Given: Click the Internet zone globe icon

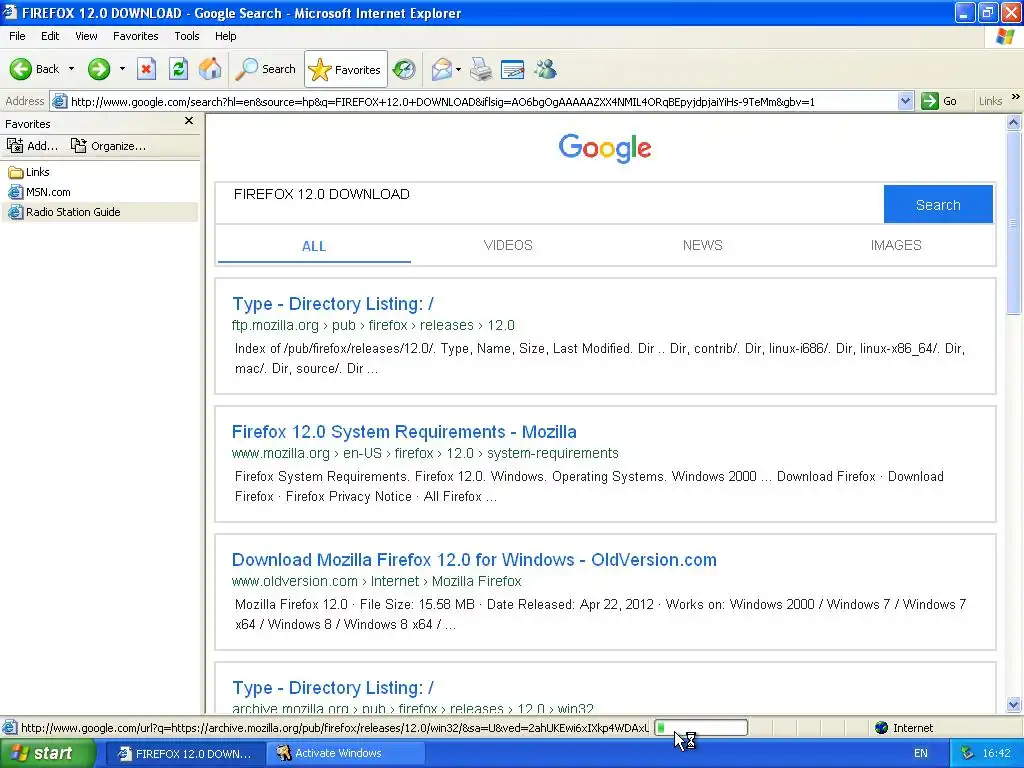Looking at the screenshot, I should [x=882, y=728].
